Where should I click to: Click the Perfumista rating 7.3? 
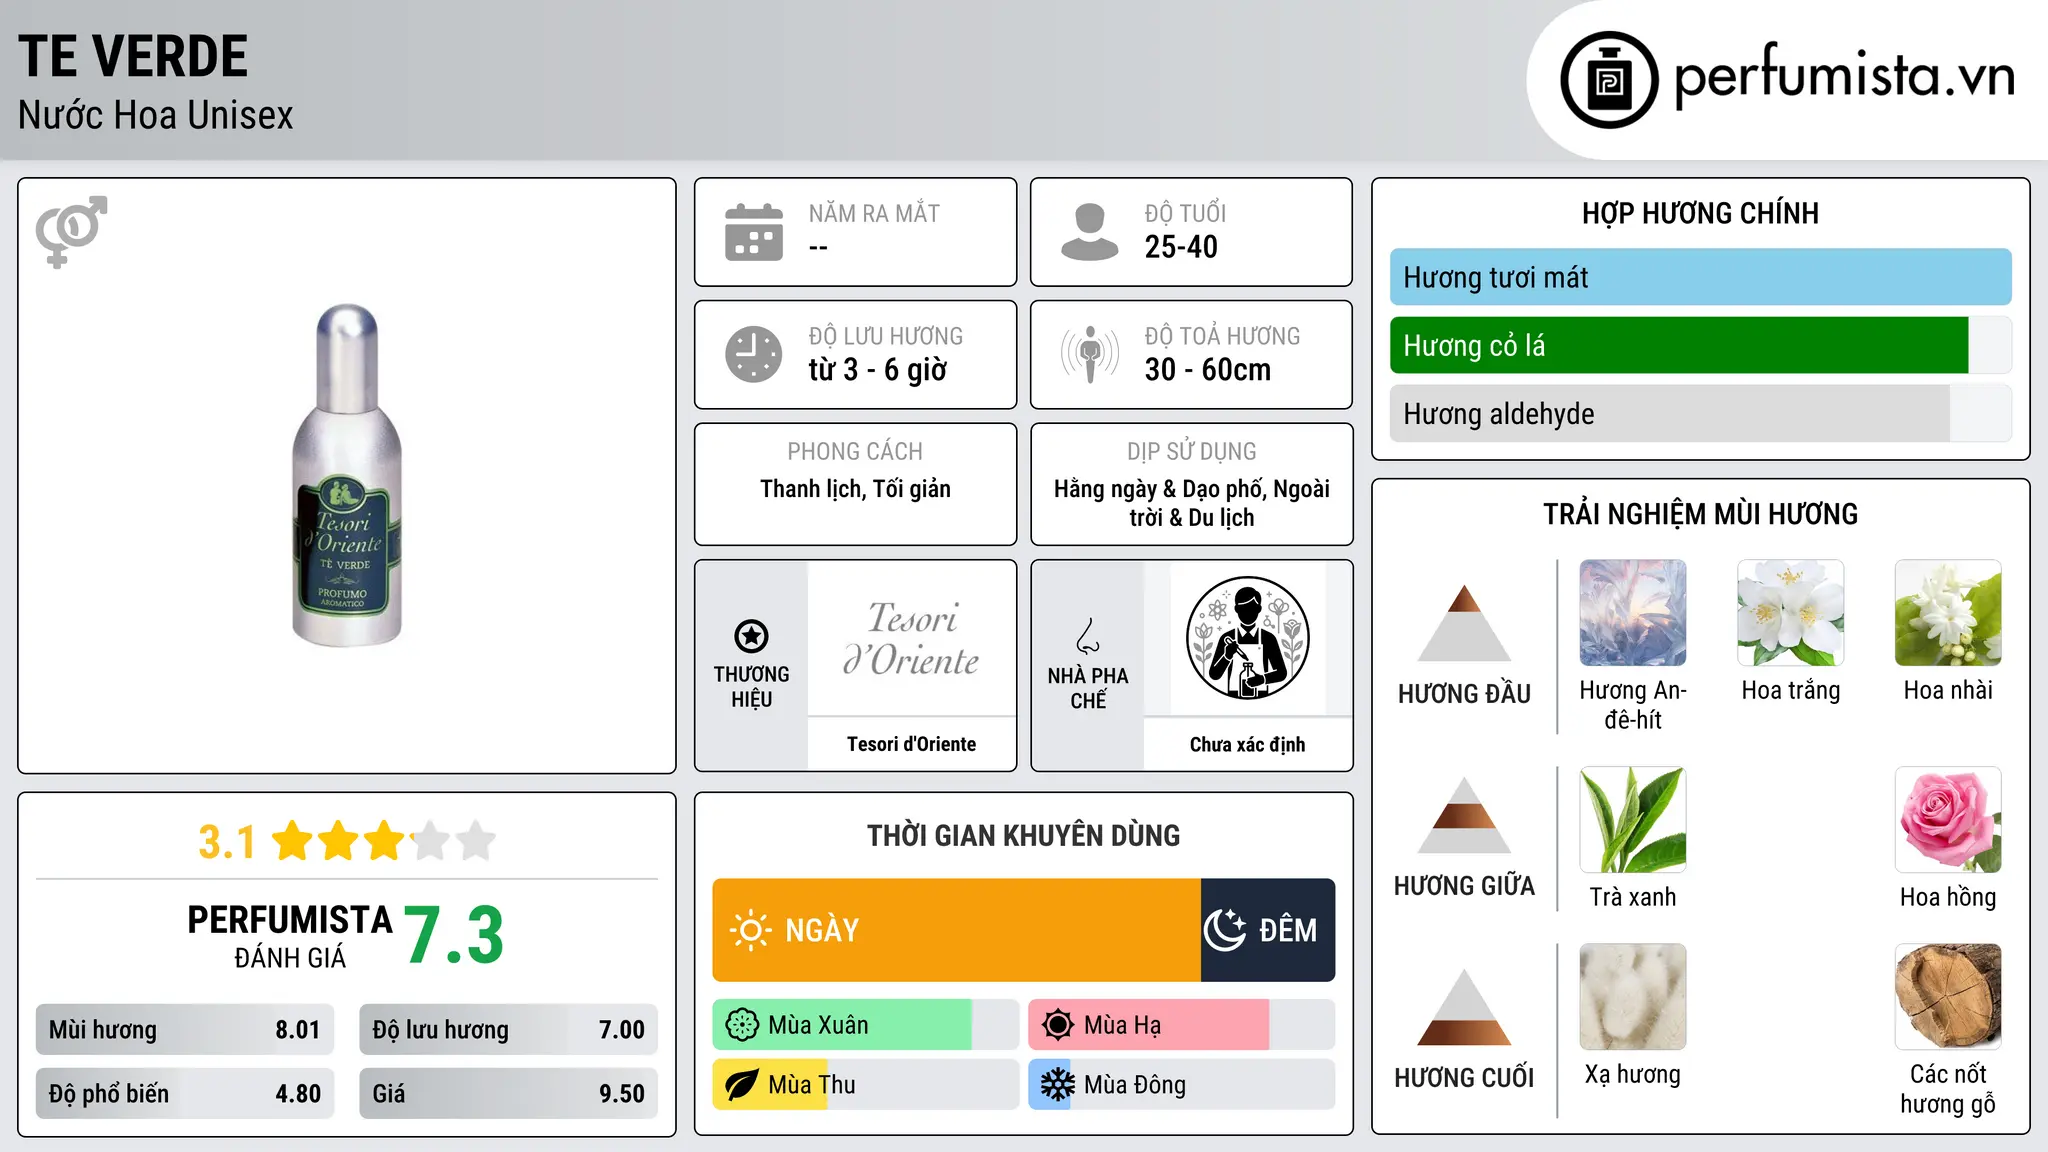pyautogui.click(x=454, y=935)
